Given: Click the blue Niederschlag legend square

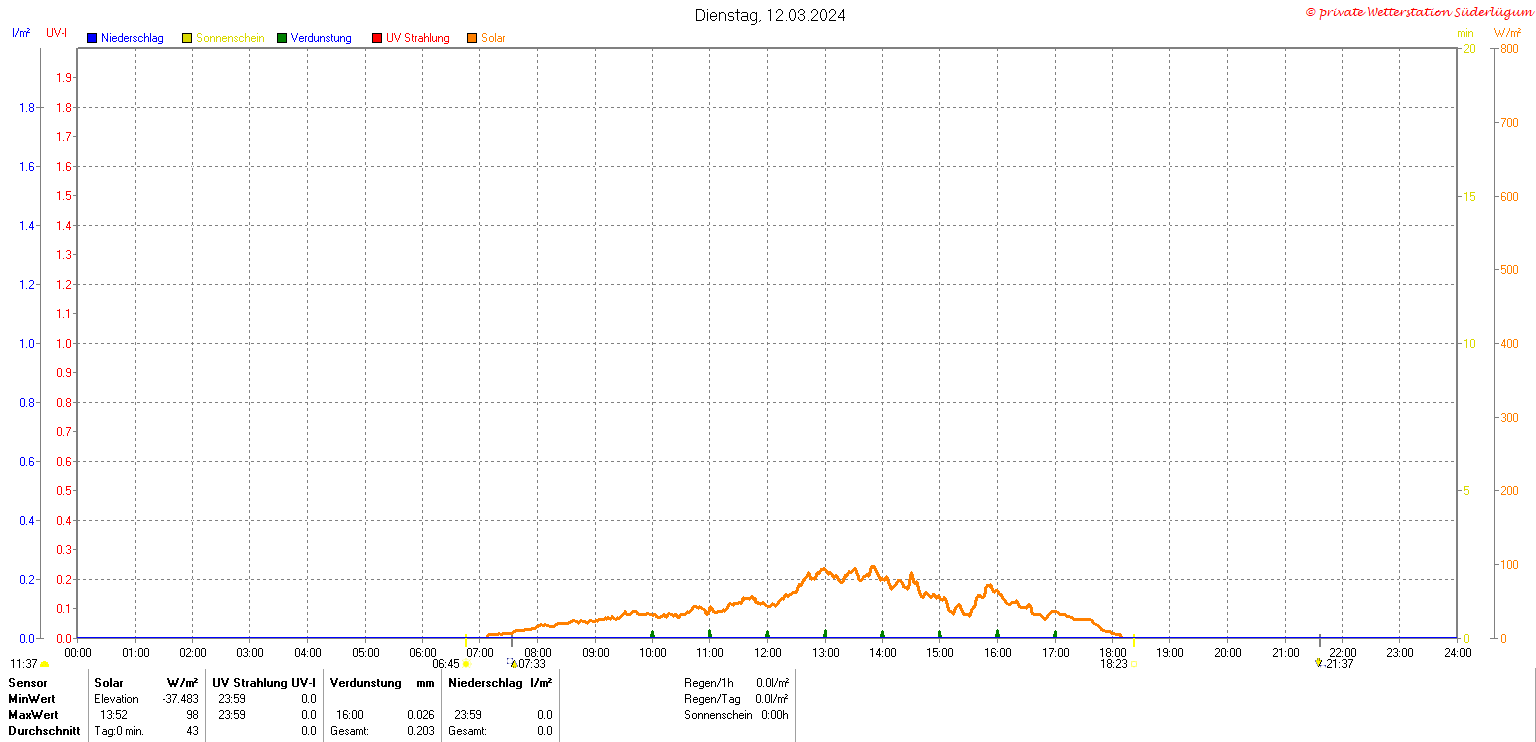Looking at the screenshot, I should pos(92,39).
